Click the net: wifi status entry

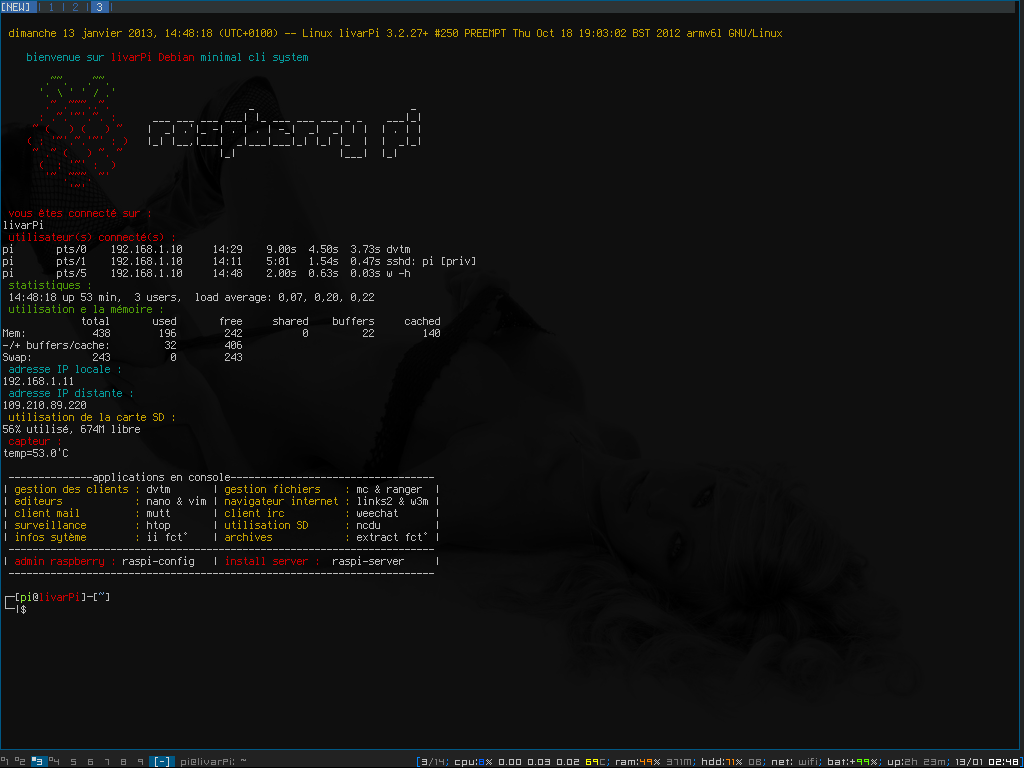pos(795,761)
